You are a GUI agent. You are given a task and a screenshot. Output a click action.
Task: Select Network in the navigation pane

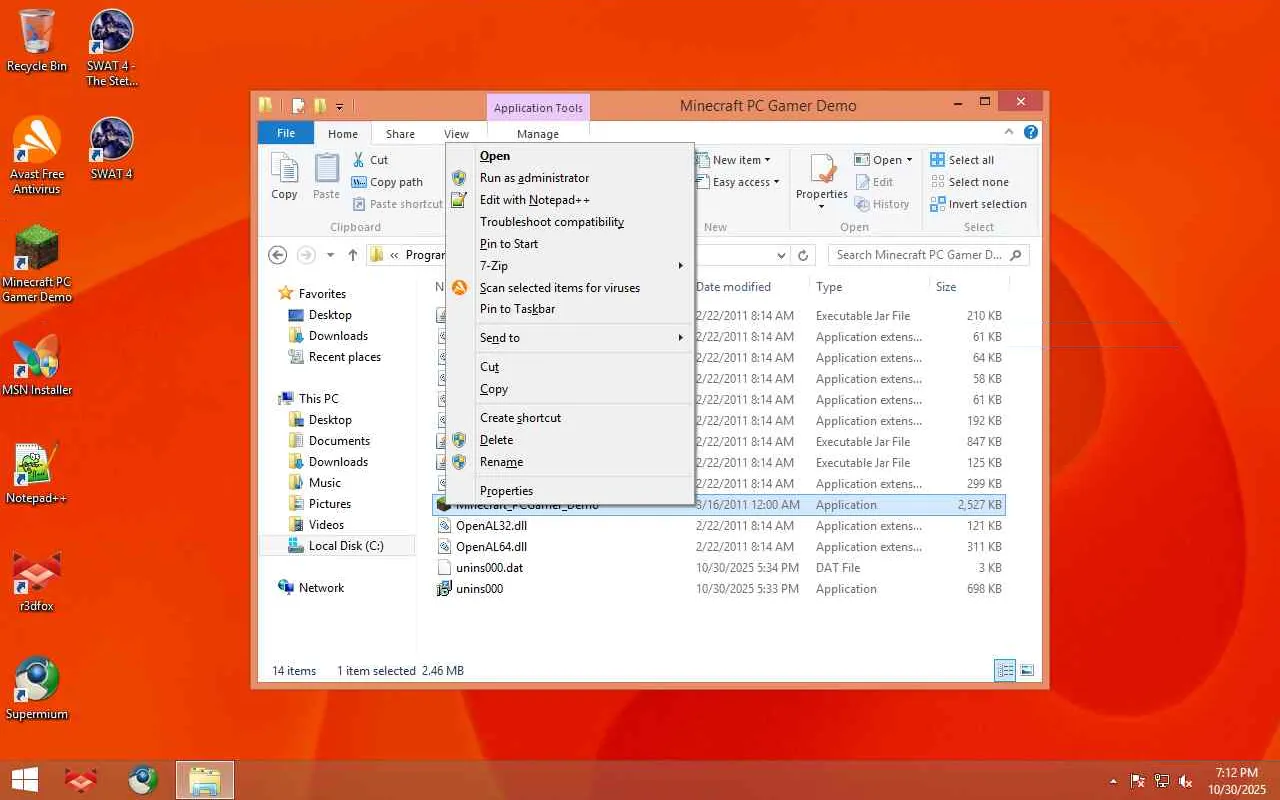tap(311, 588)
